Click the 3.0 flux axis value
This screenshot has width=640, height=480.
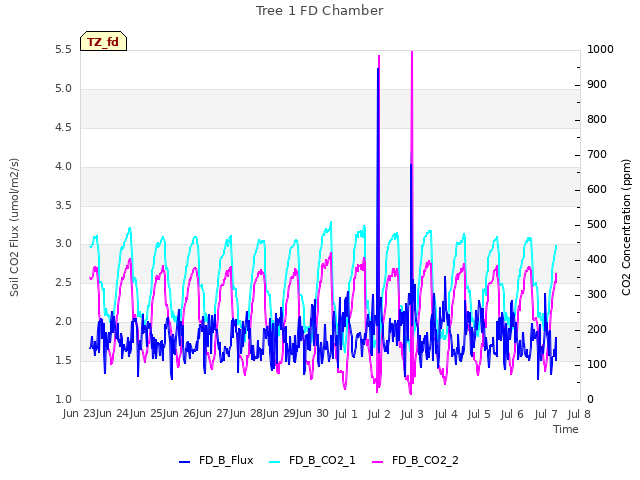coord(63,244)
